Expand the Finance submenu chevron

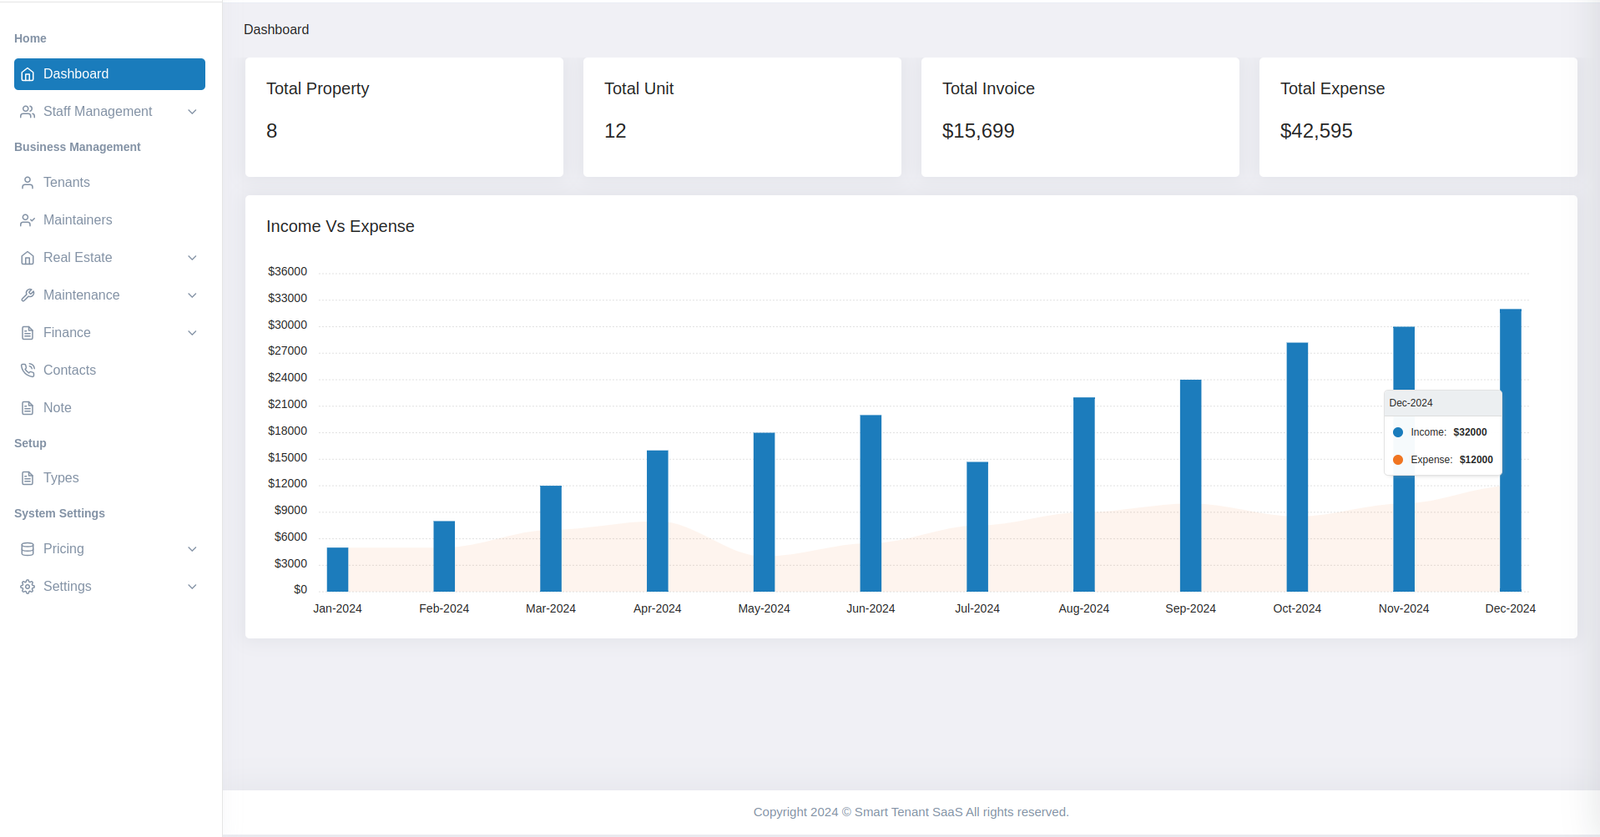coord(192,333)
